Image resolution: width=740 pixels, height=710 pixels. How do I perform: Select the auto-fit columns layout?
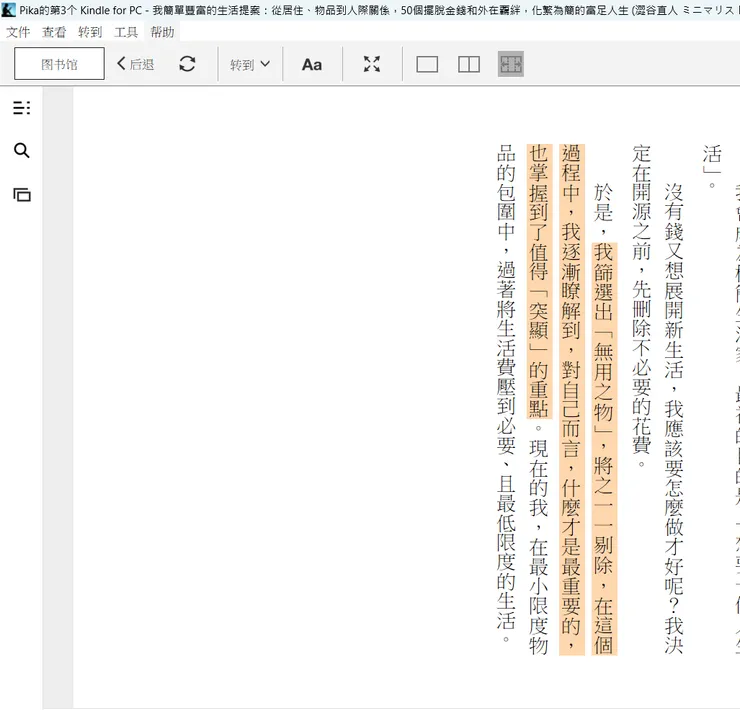pos(511,64)
